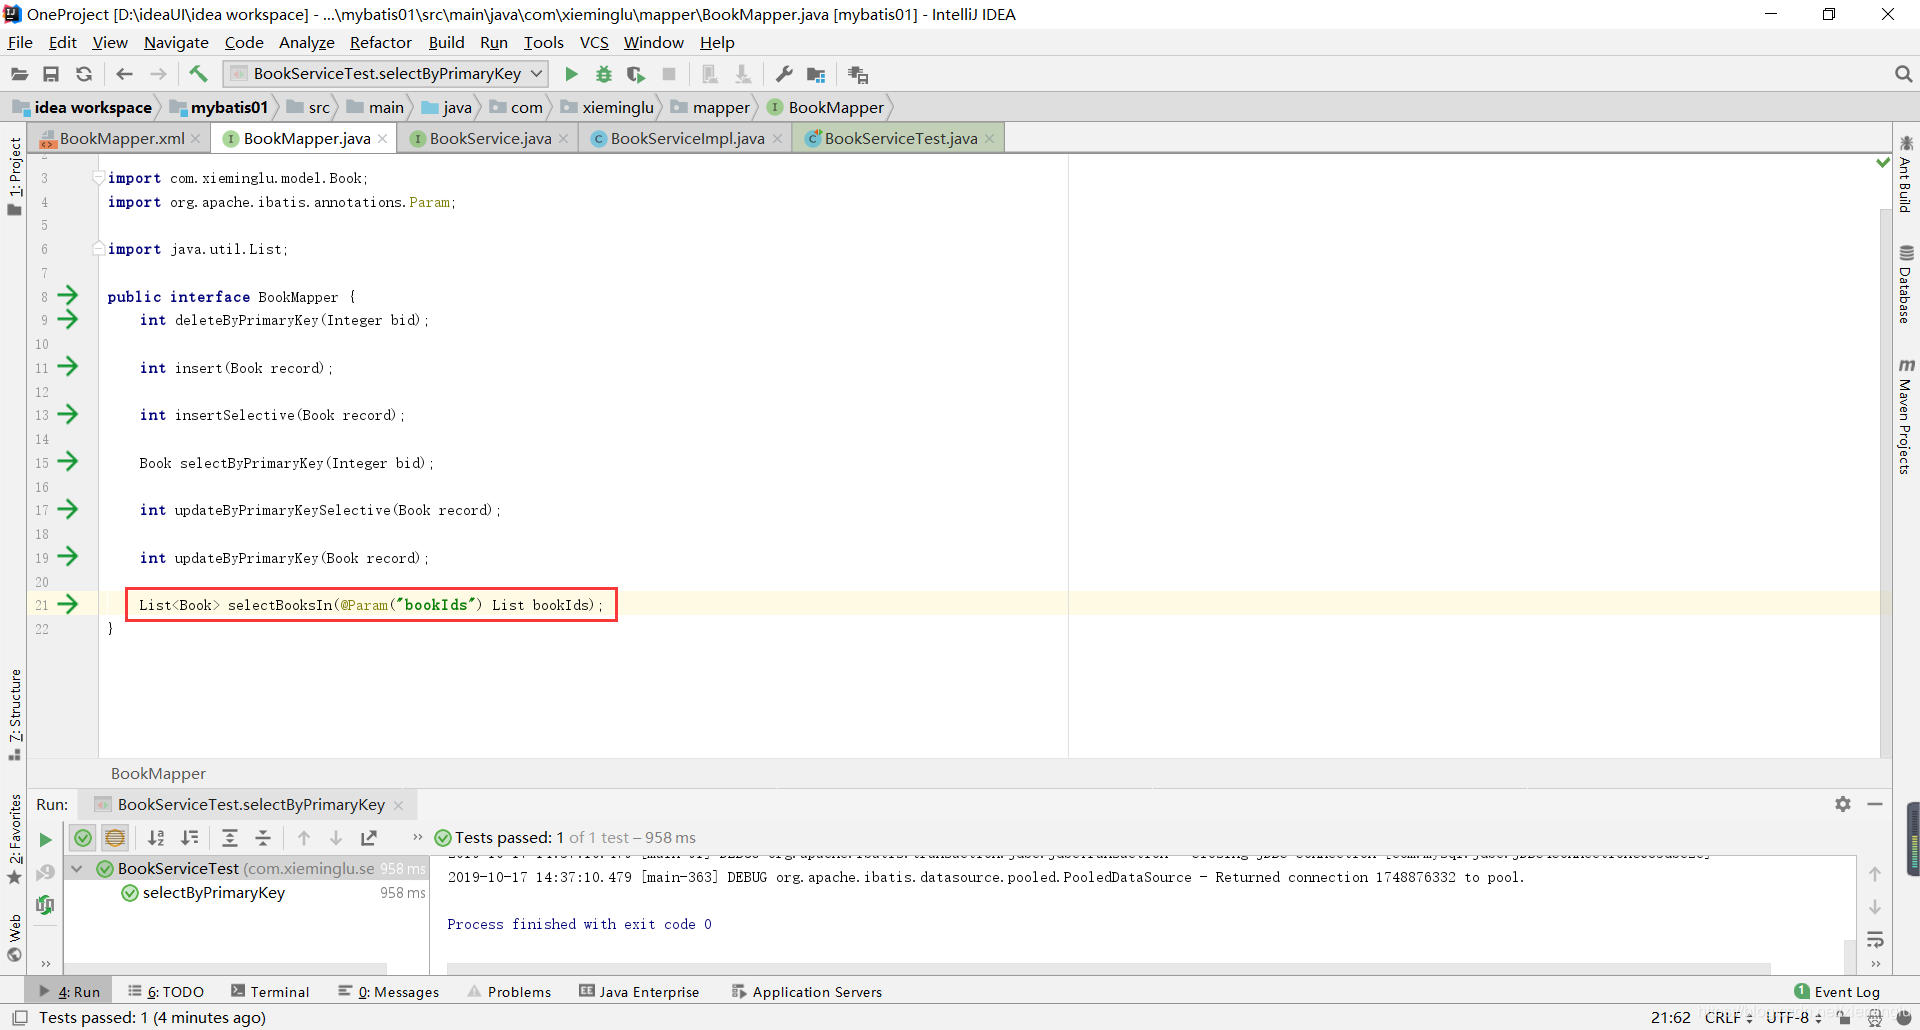The width and height of the screenshot is (1920, 1030).
Task: Collapse all test tree nodes
Action: pos(263,838)
